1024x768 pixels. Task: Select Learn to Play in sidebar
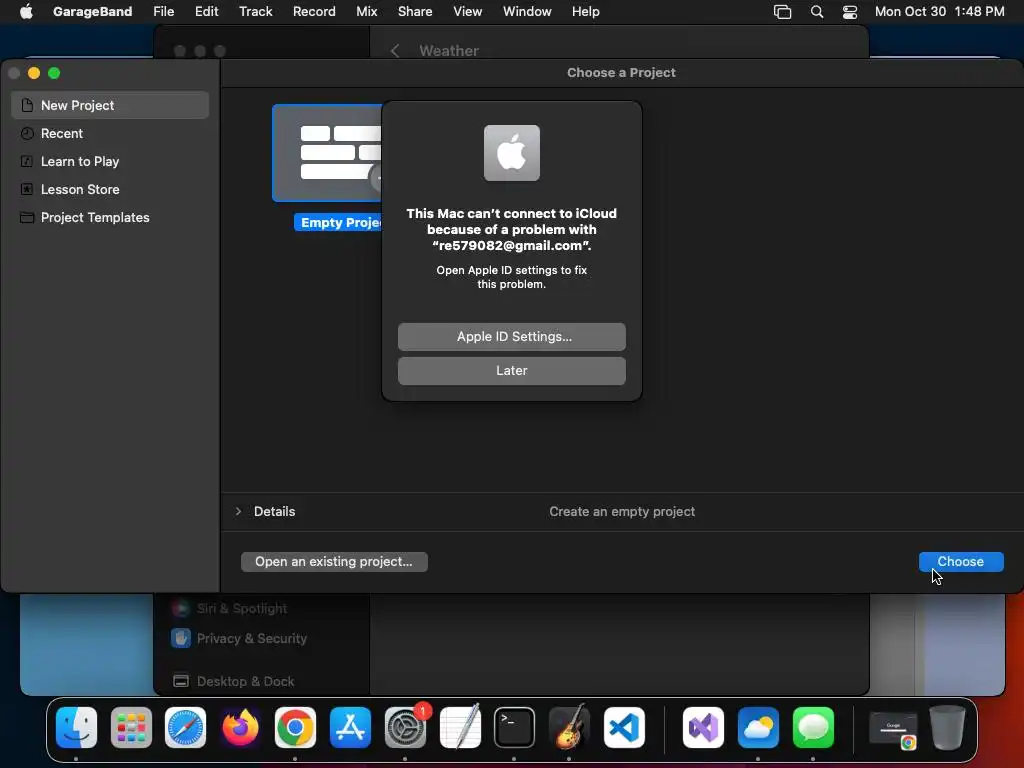point(110,161)
